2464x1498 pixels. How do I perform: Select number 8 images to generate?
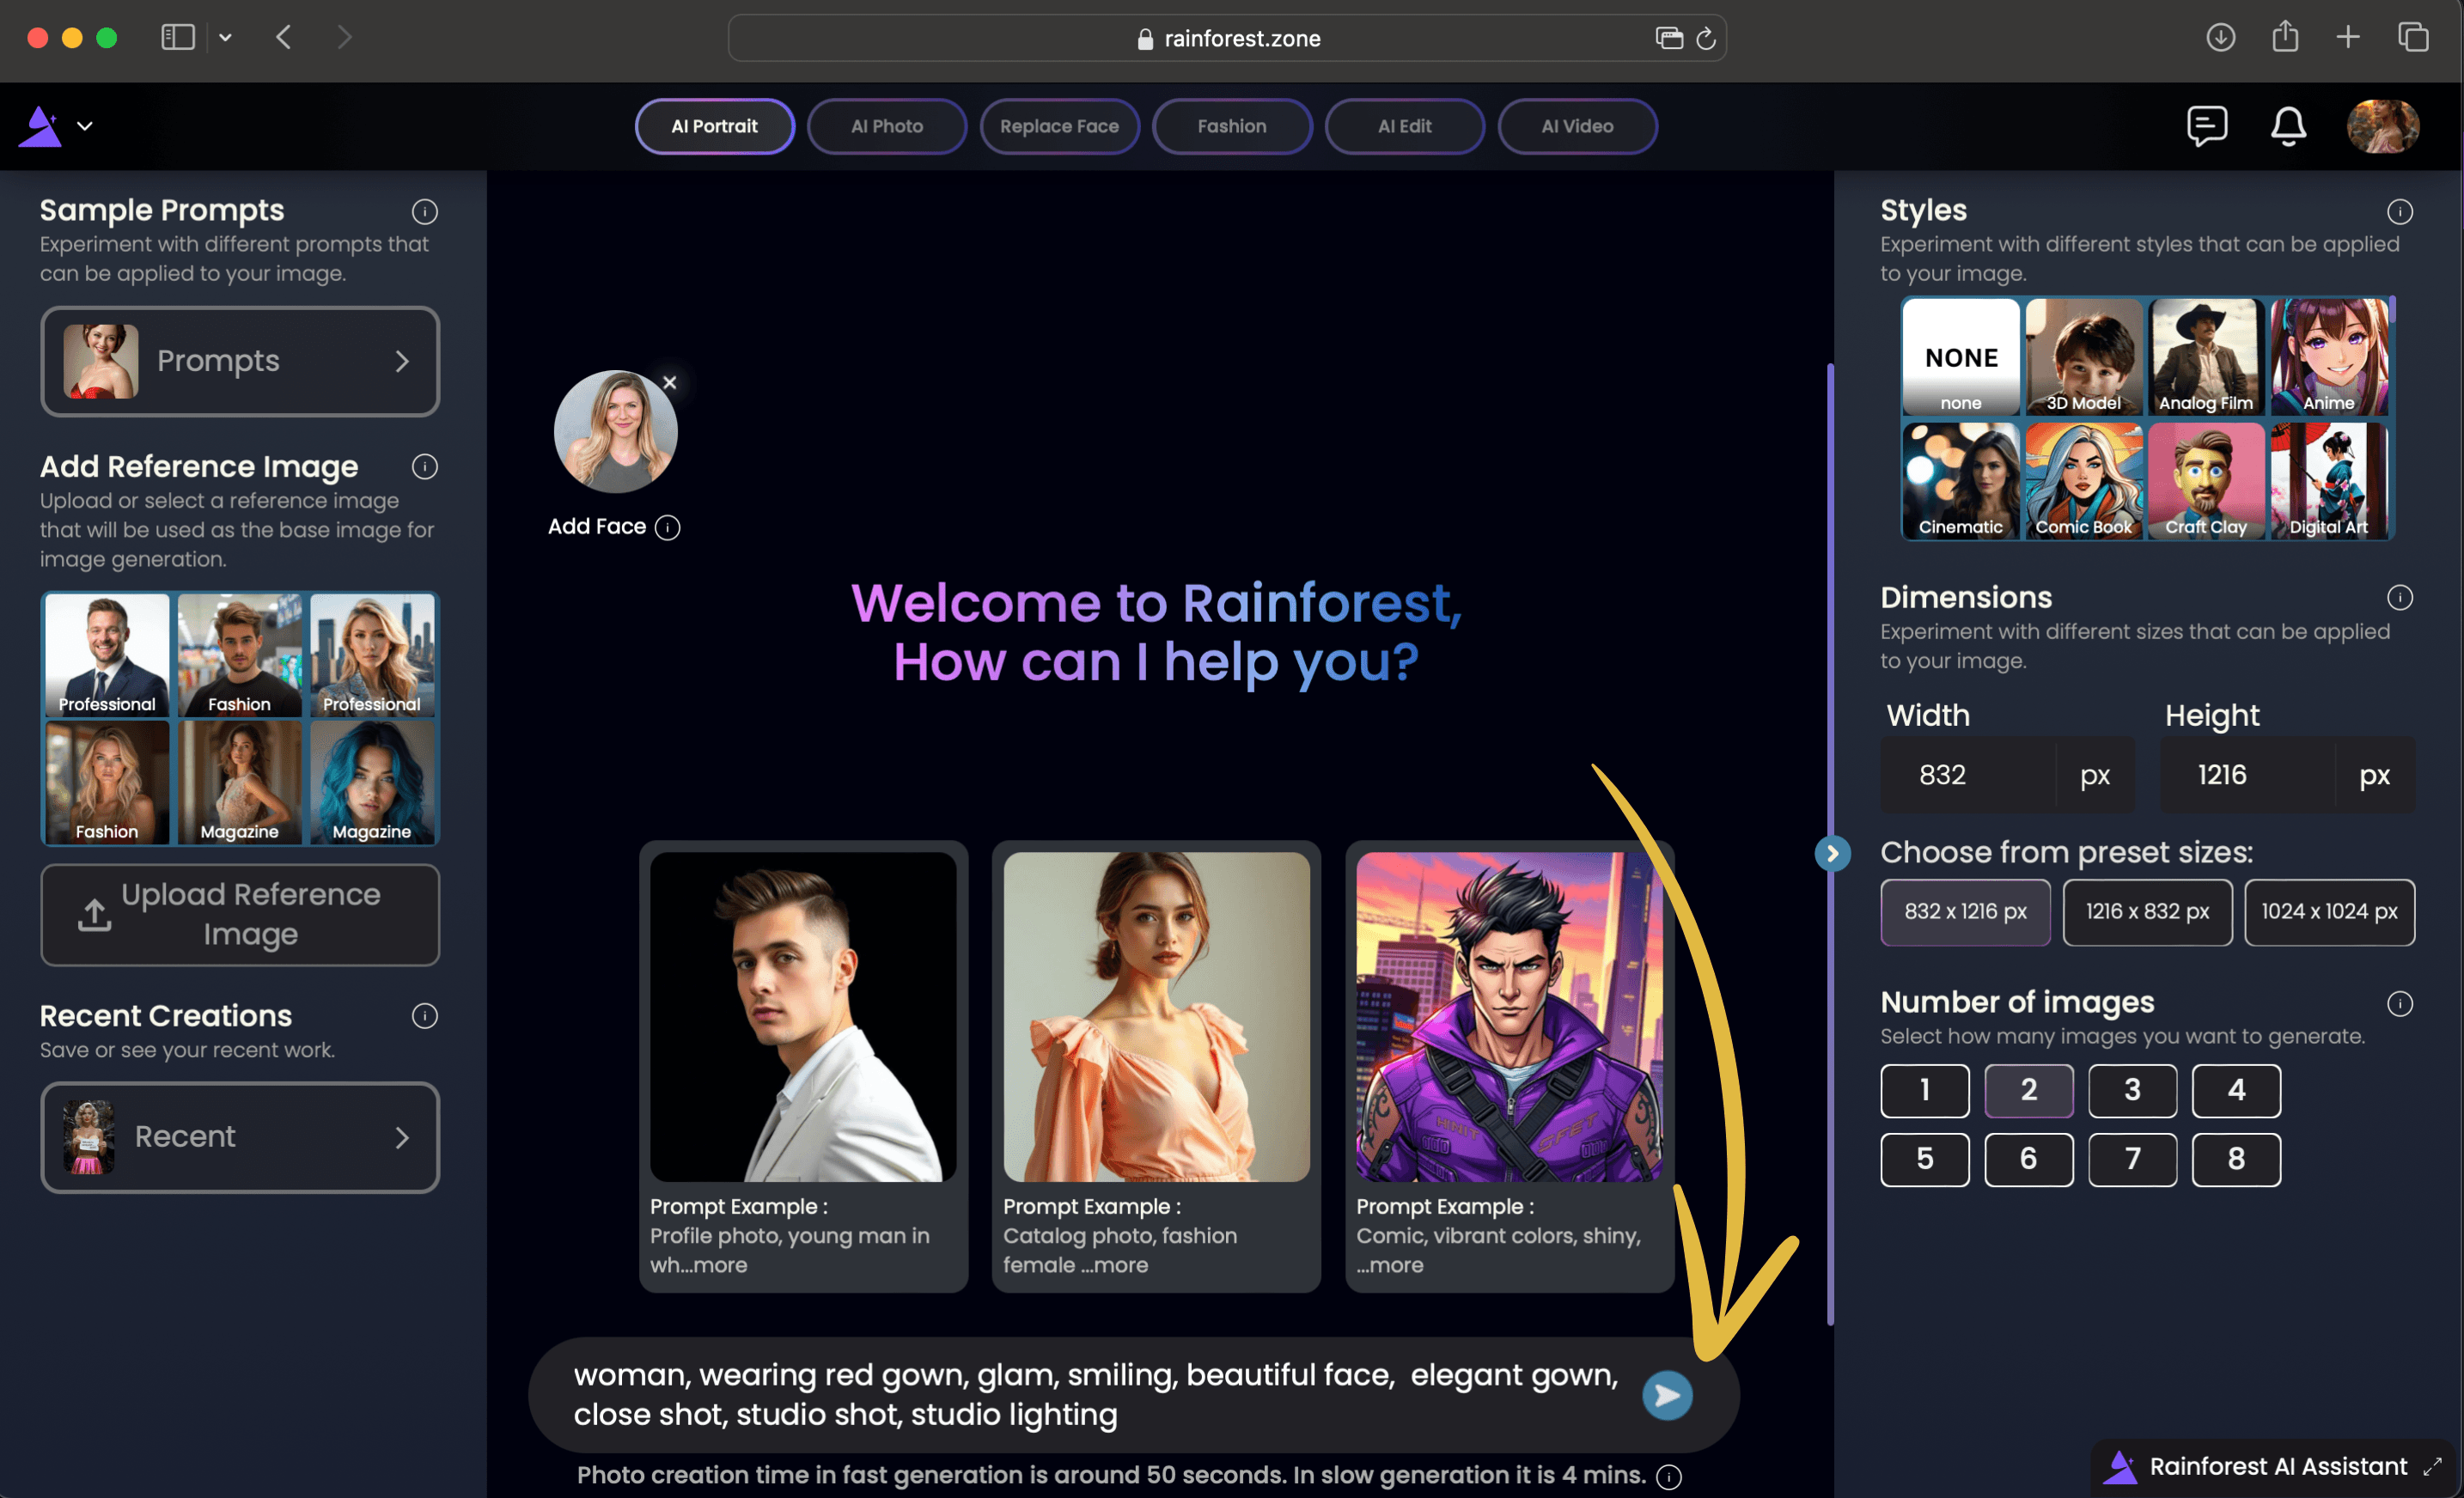pos(2235,1158)
